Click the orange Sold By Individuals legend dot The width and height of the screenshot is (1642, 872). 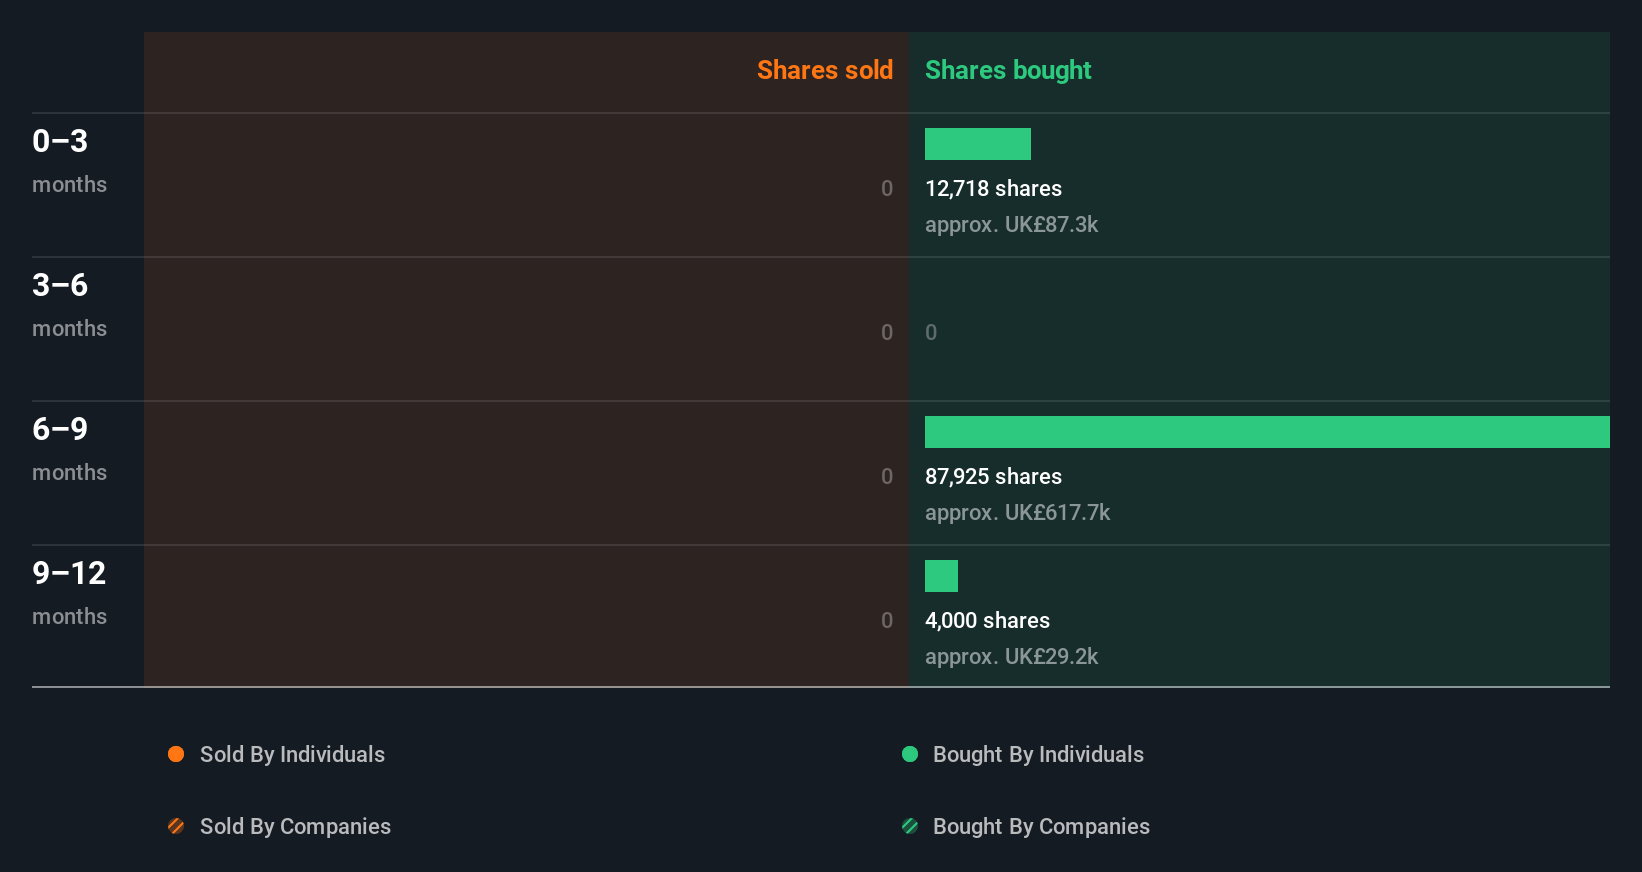tap(176, 754)
